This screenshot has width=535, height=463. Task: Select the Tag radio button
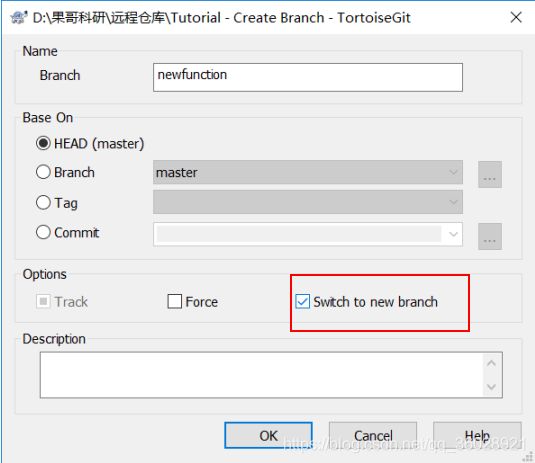[43, 202]
